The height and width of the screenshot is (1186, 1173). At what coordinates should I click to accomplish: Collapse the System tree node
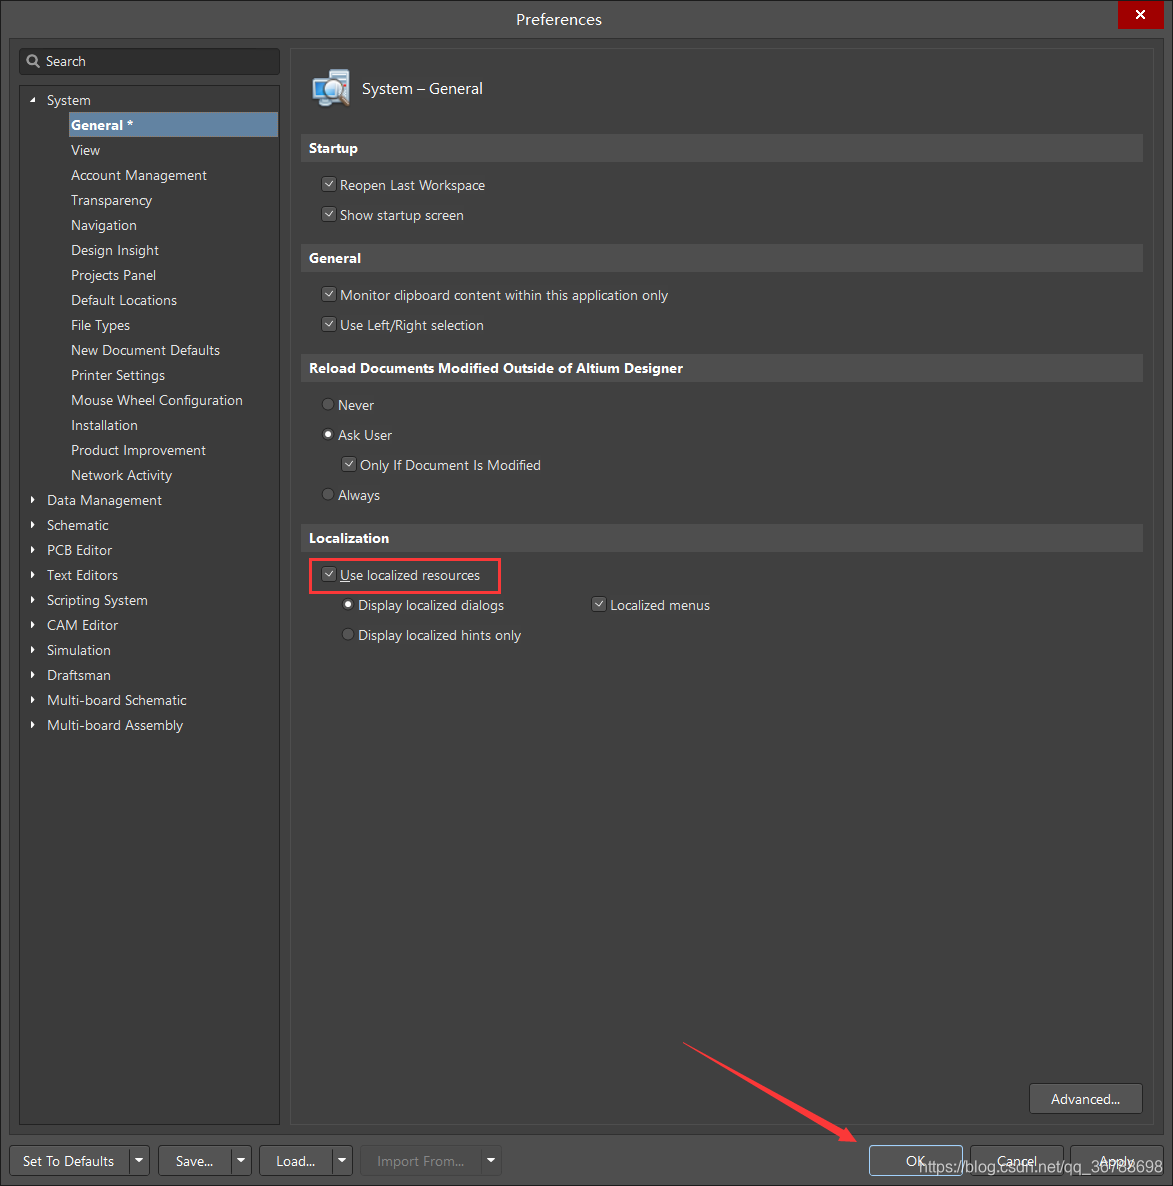pyautogui.click(x=33, y=100)
